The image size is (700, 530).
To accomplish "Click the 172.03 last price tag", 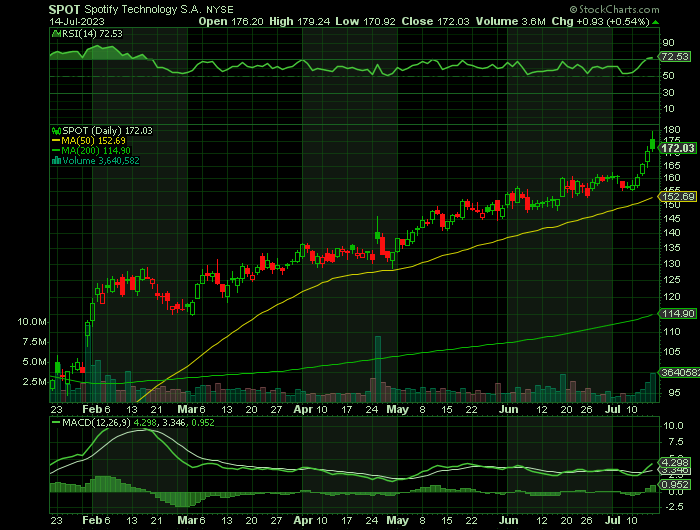I will [678, 148].
